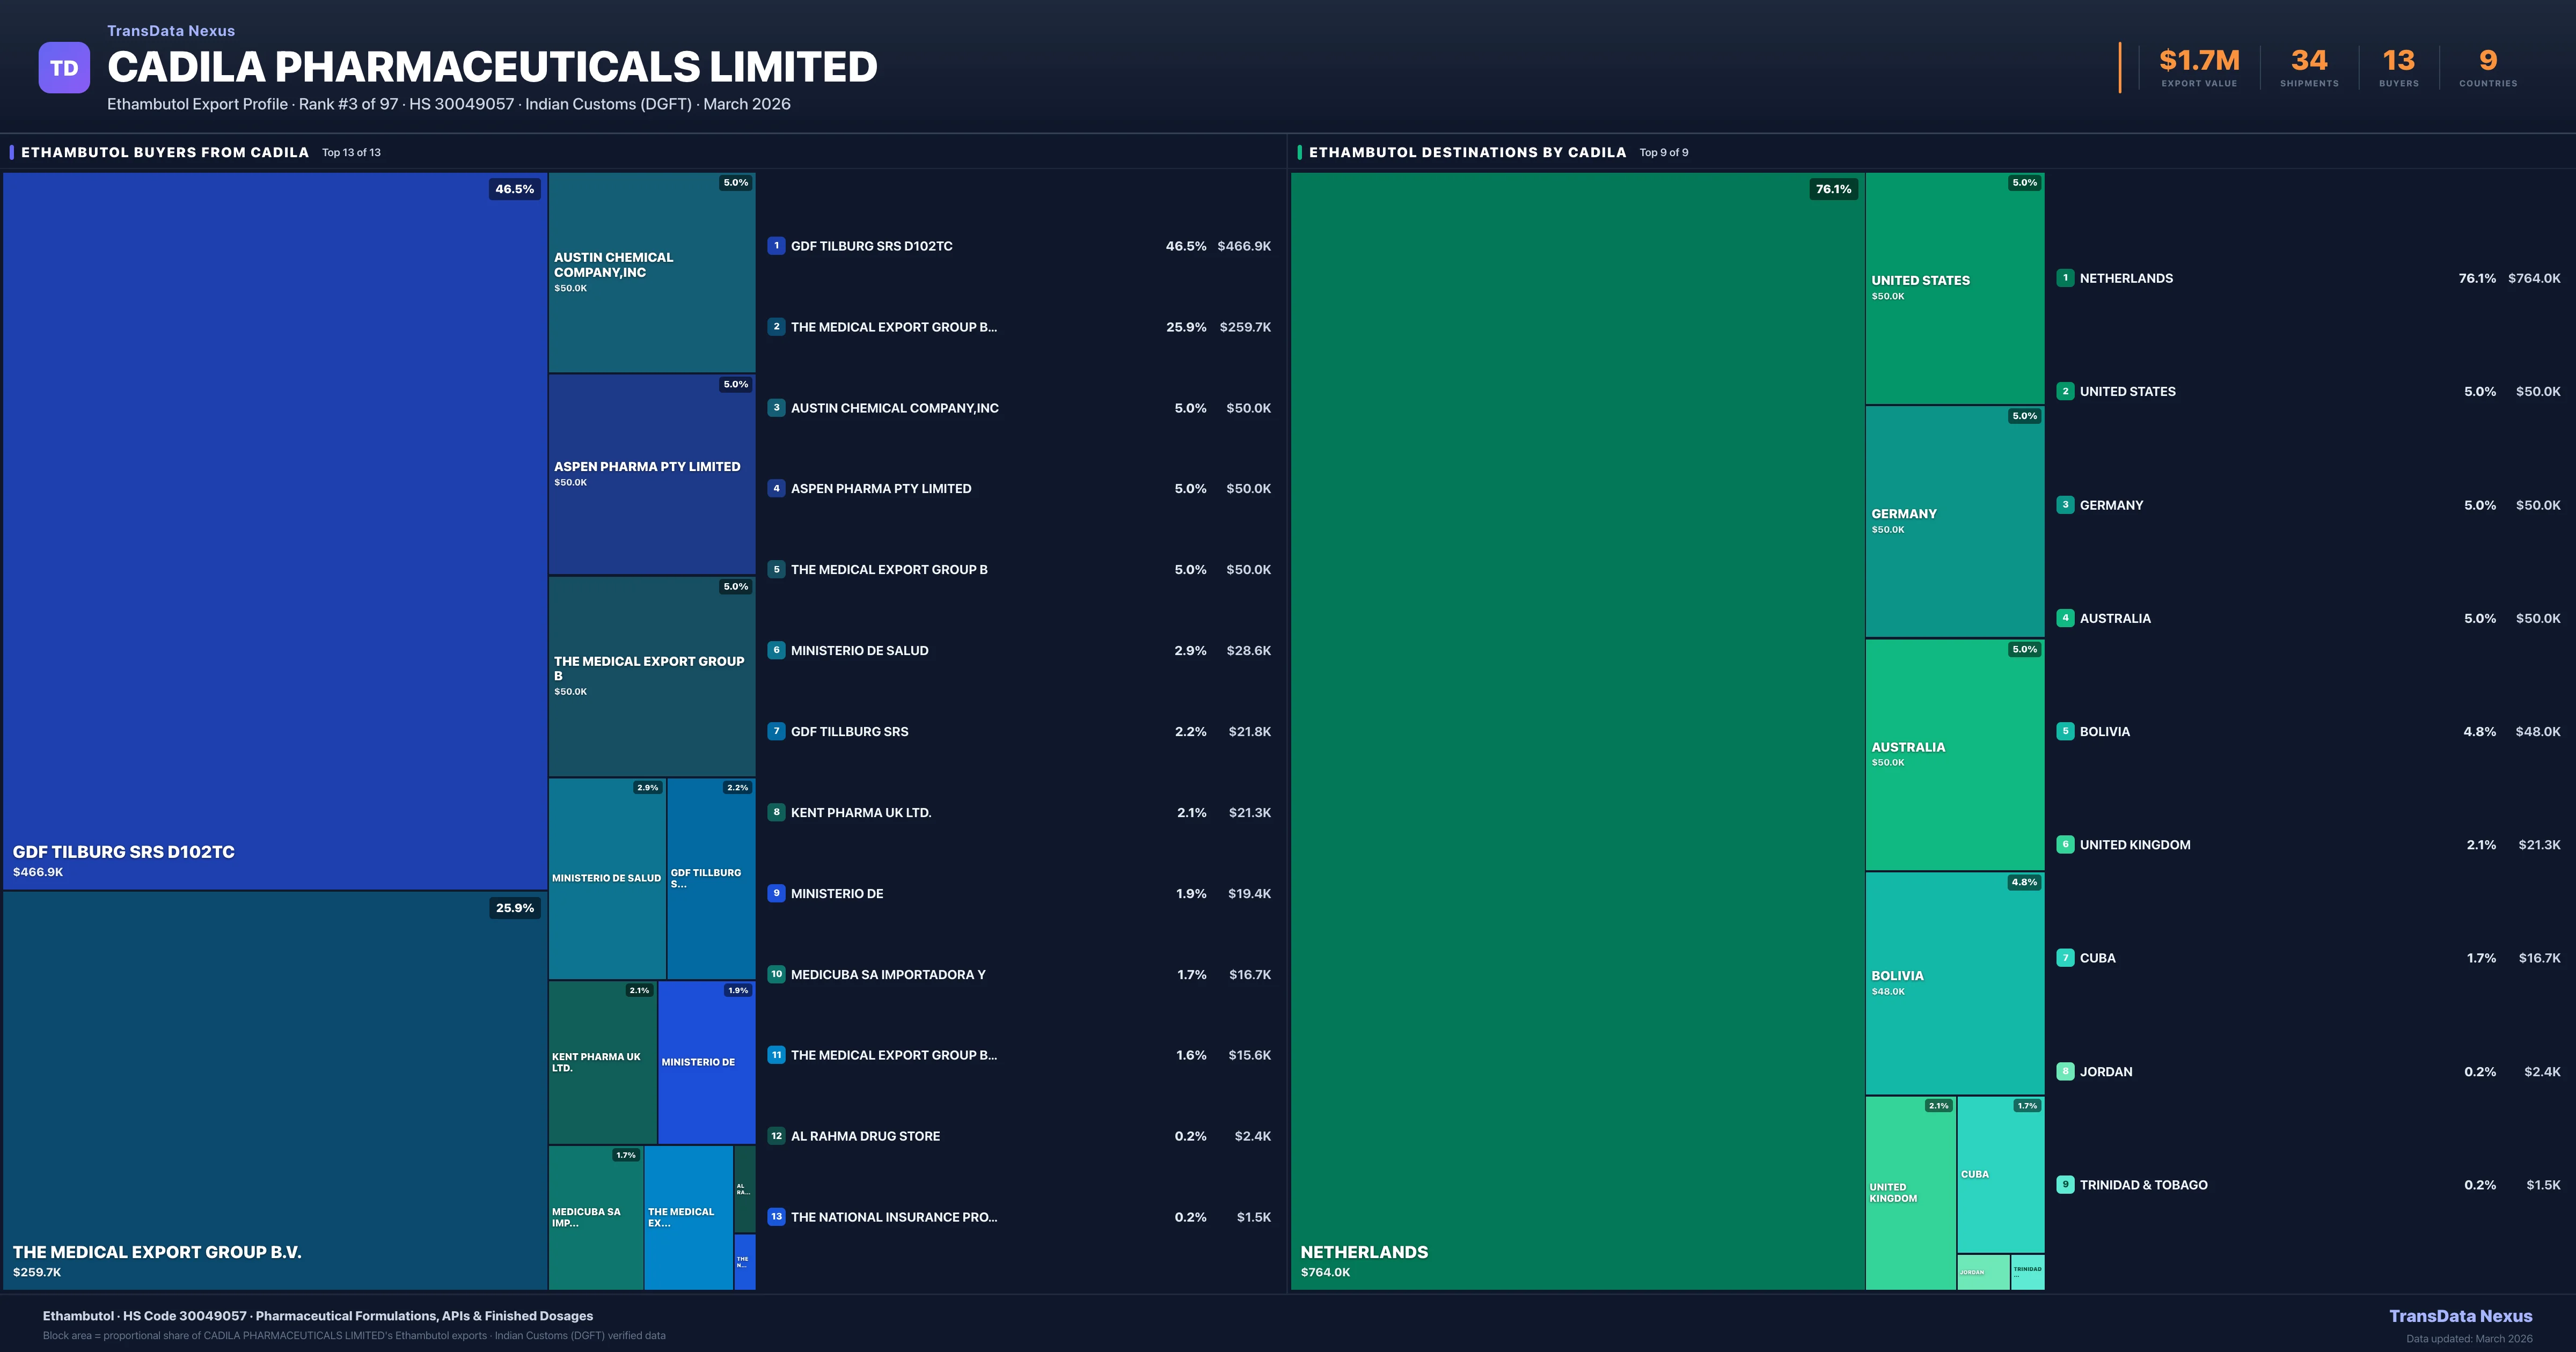Click rank badge 13 beside THE NATIONAL INSURANCE PRO...
The width and height of the screenshot is (2576, 1352).
[x=776, y=1217]
